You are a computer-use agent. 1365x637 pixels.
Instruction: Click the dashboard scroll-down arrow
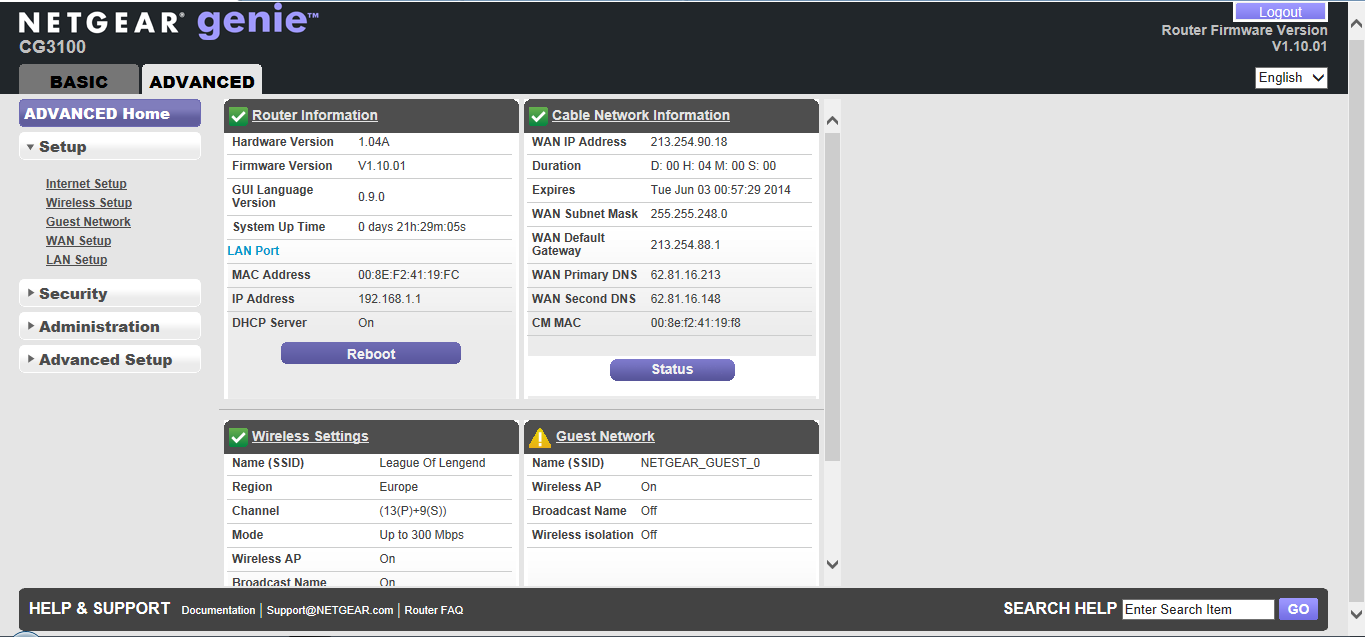coord(832,565)
